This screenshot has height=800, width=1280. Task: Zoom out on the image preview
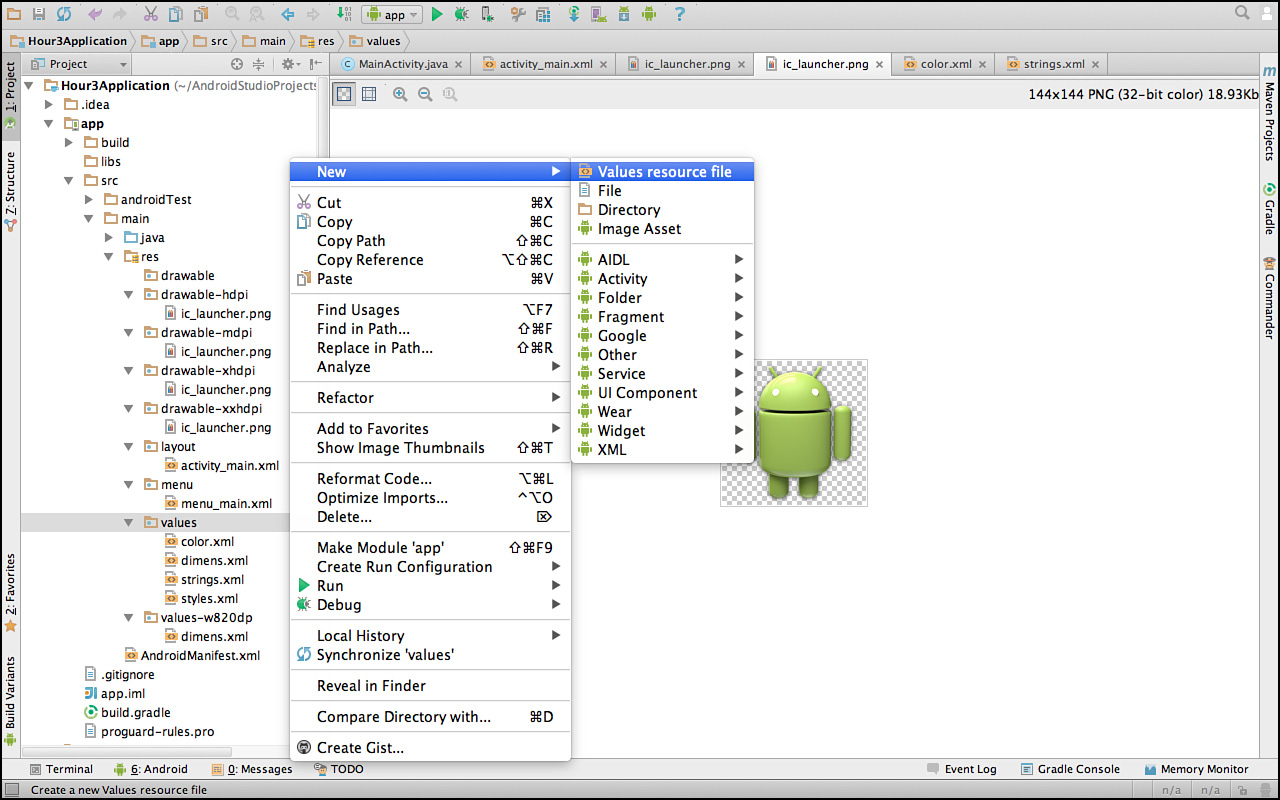425,94
